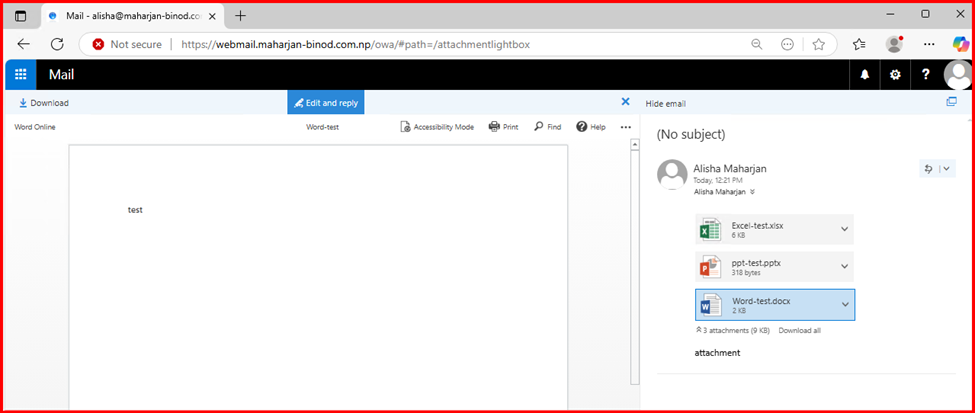The height and width of the screenshot is (413, 975).
Task: Expand options for ppt-test.pptx attachment
Action: pyautogui.click(x=844, y=266)
